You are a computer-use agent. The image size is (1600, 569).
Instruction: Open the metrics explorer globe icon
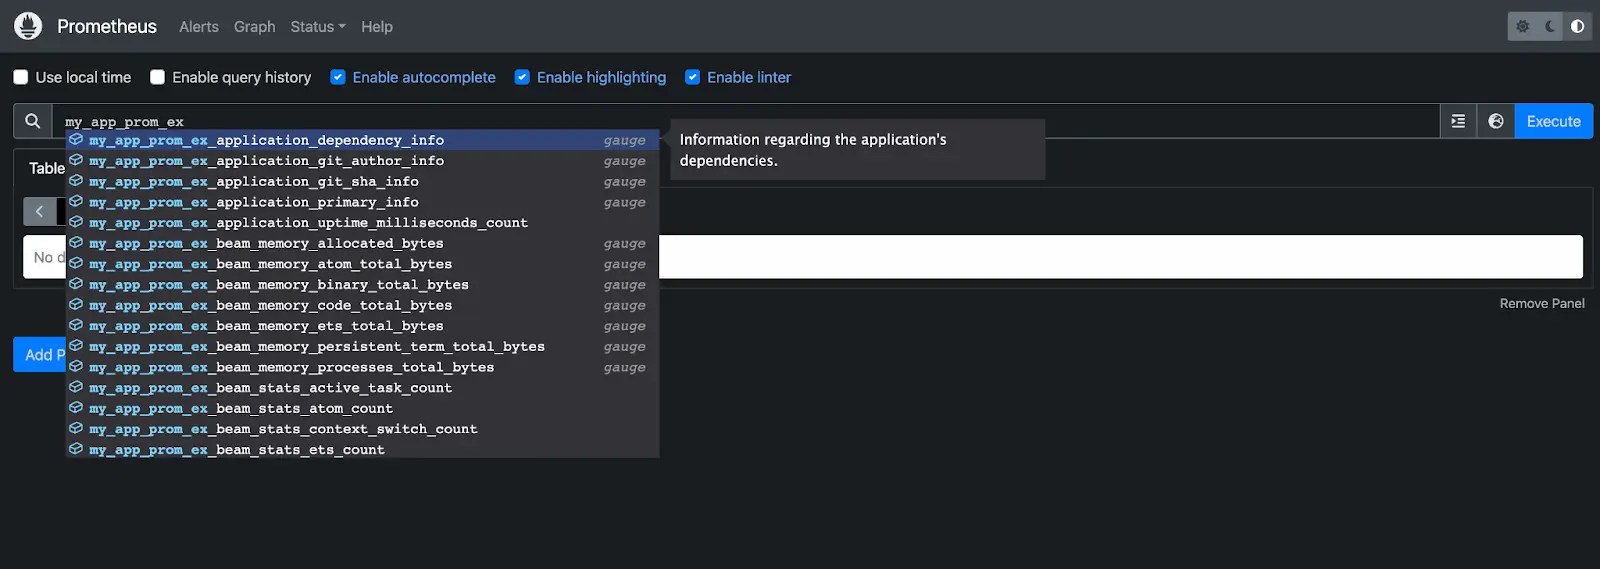pos(1496,121)
